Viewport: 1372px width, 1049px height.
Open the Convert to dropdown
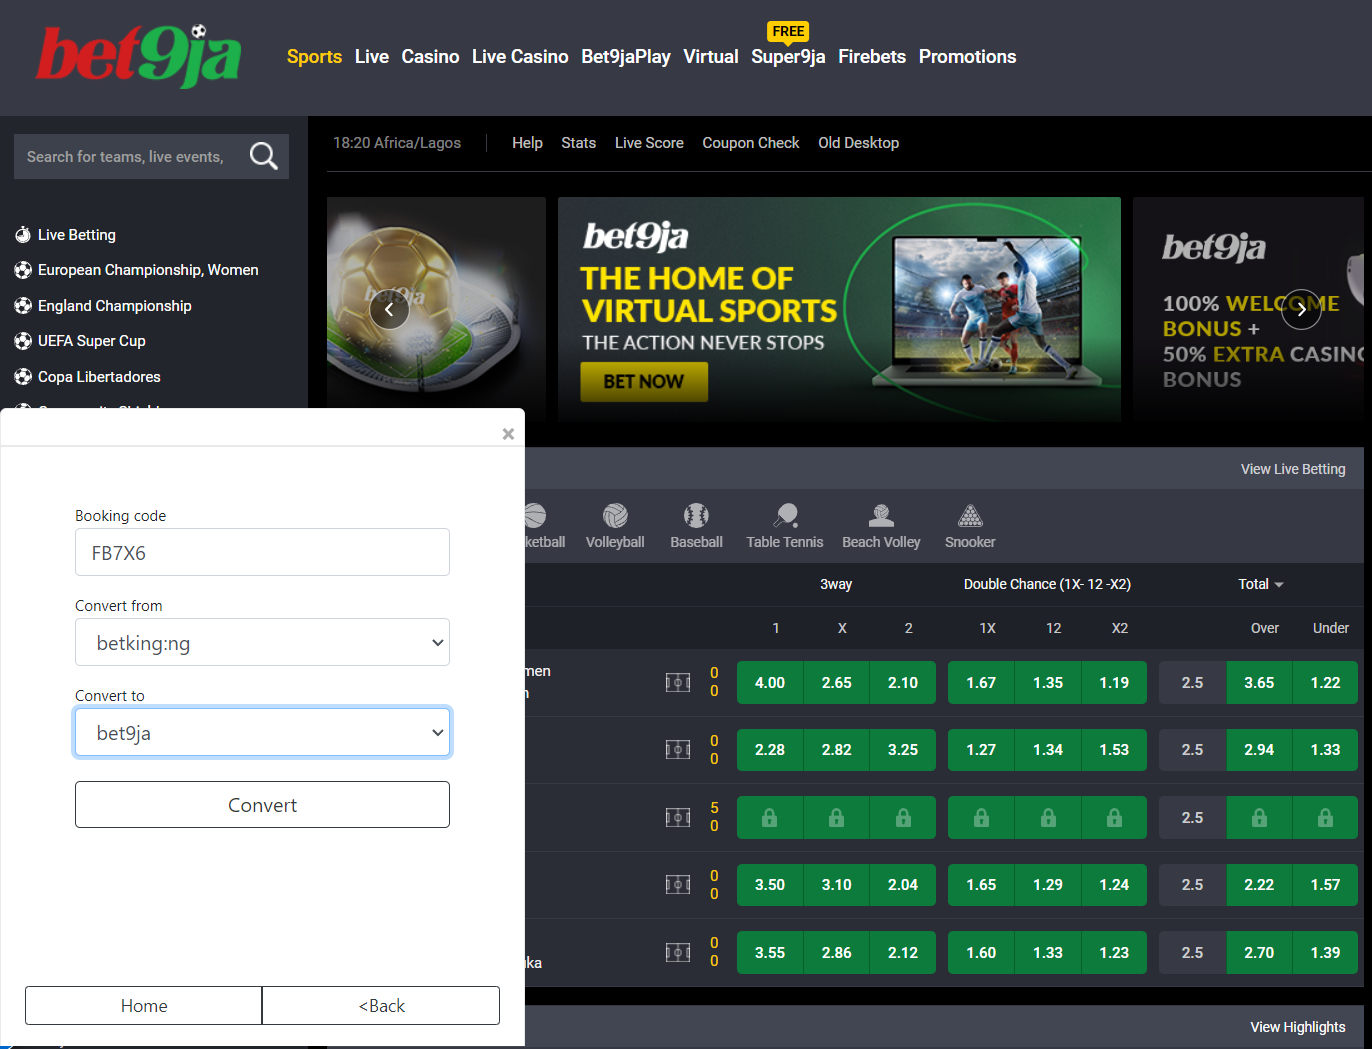point(262,732)
